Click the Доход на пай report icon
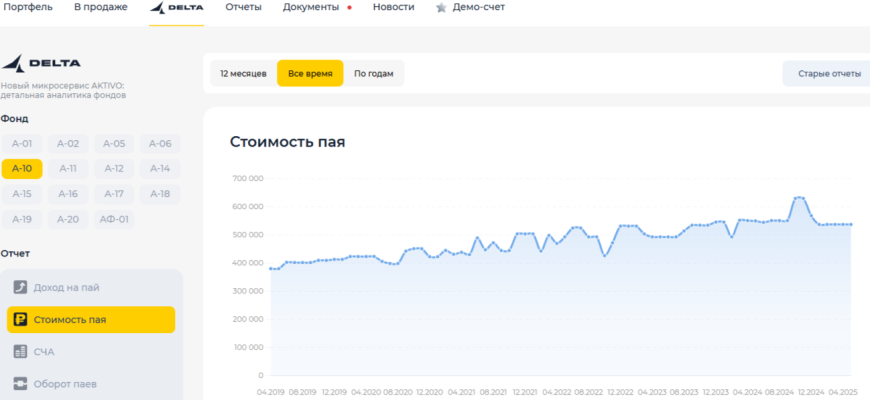 click(x=20, y=288)
